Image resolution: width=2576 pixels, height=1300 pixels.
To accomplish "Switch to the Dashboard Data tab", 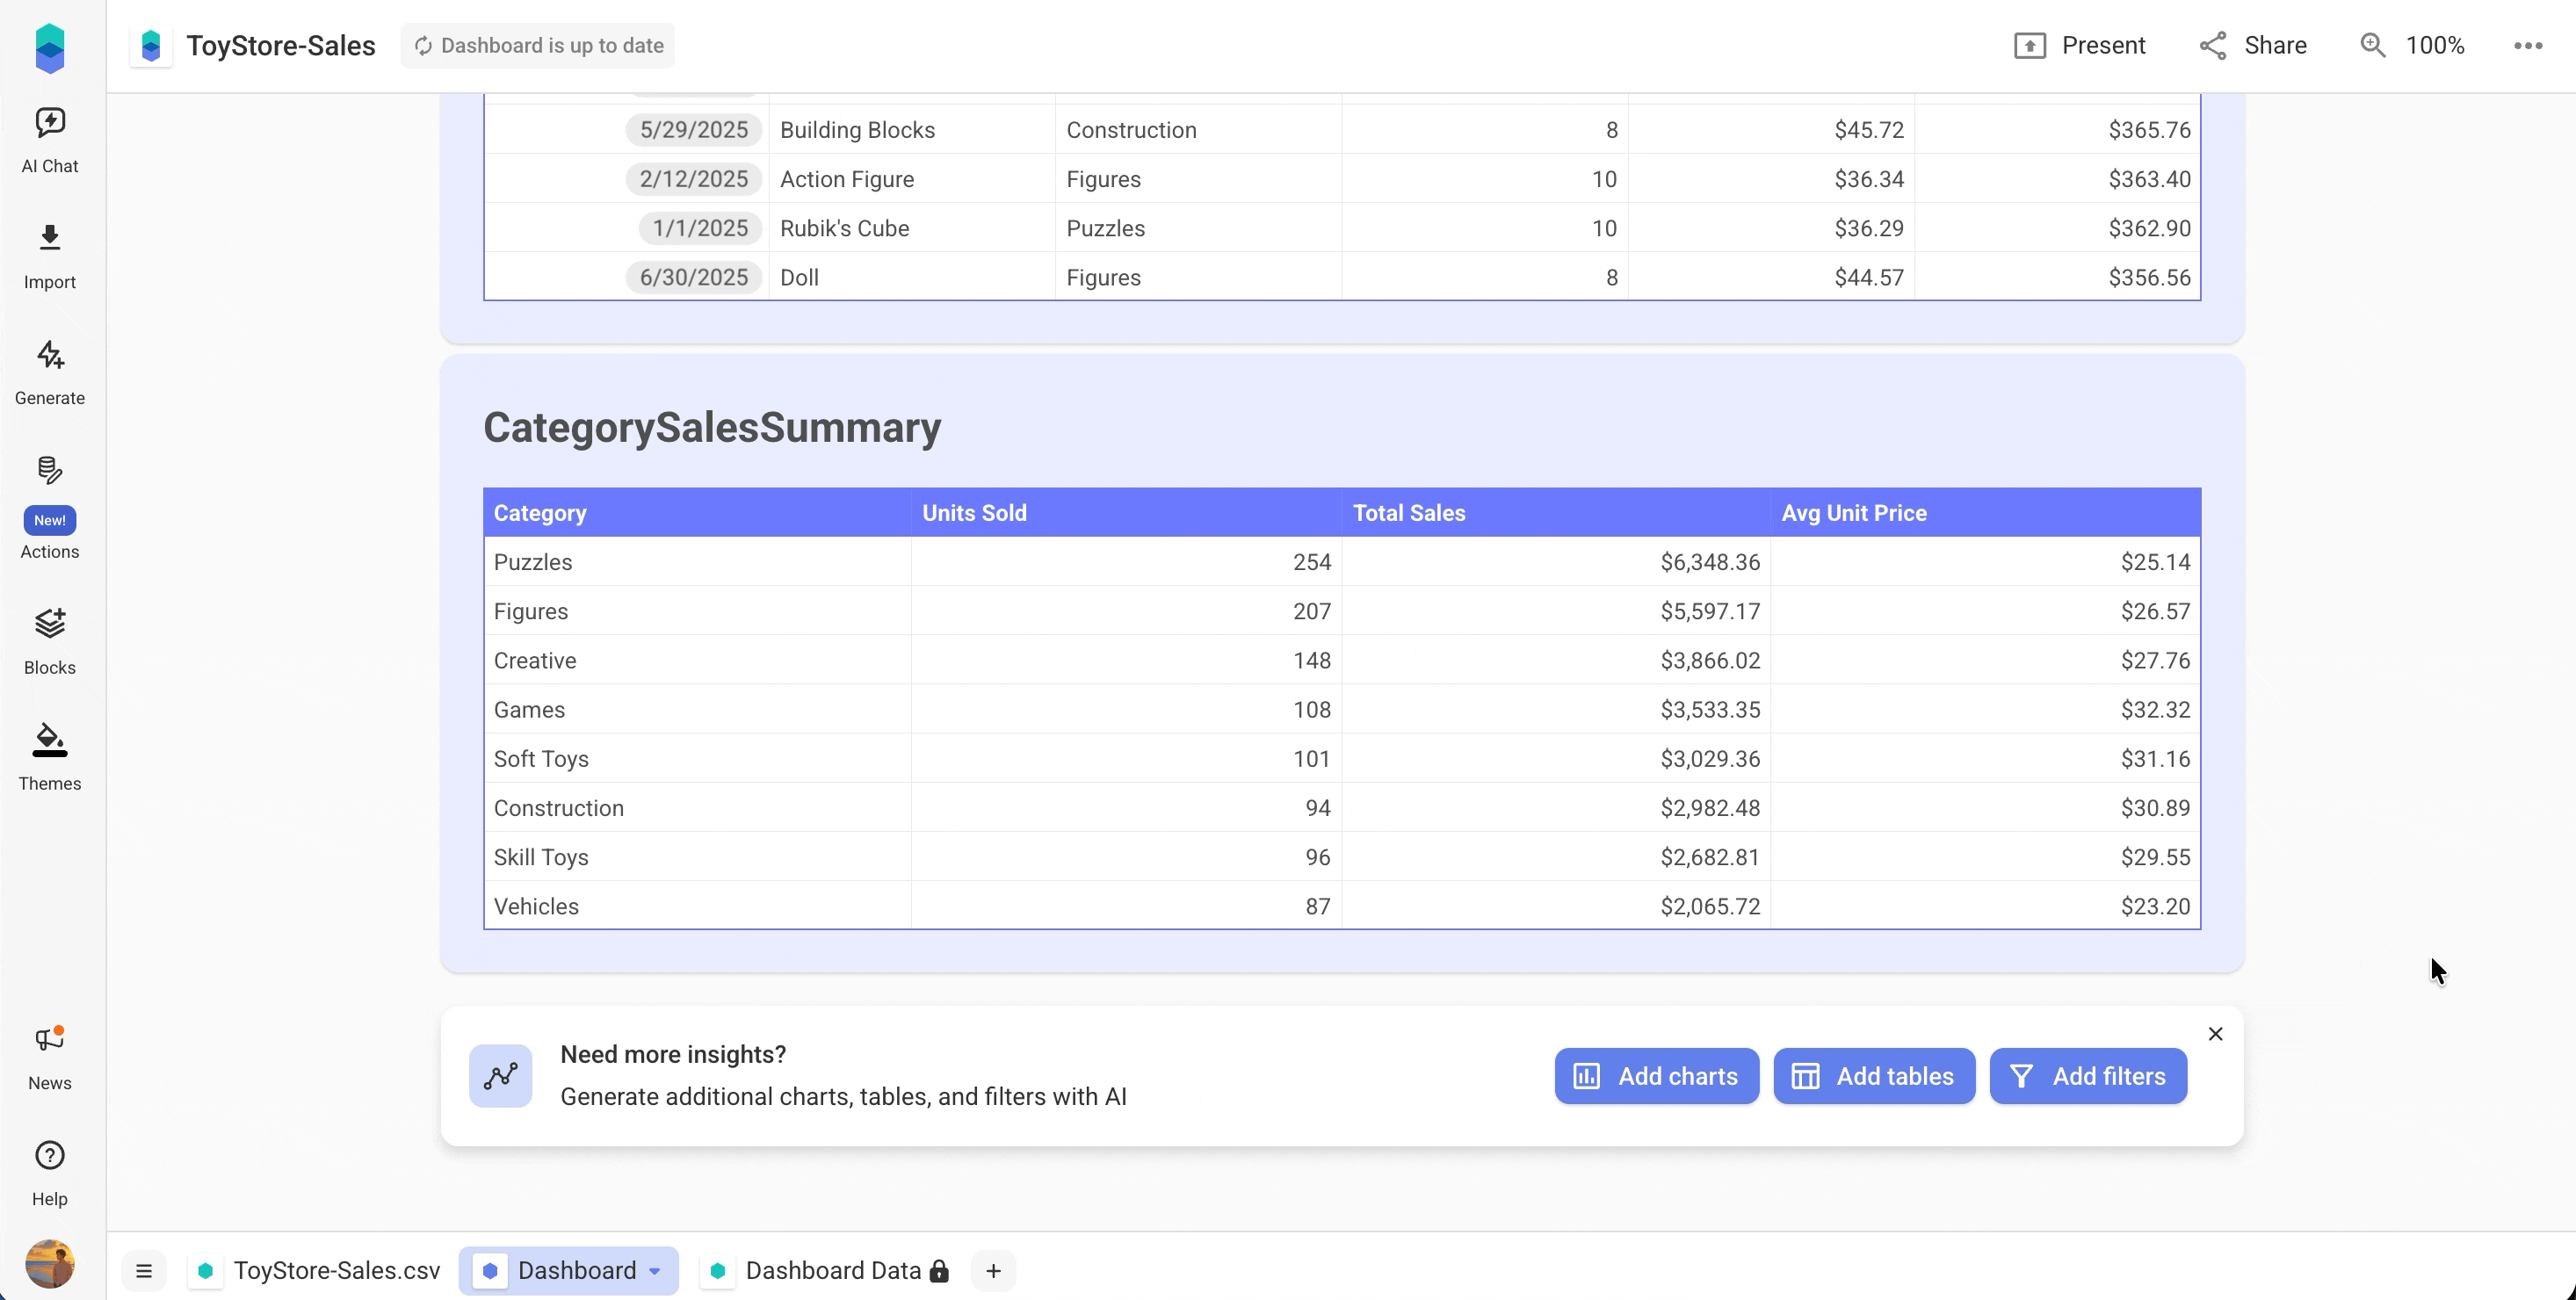I will pos(833,1270).
